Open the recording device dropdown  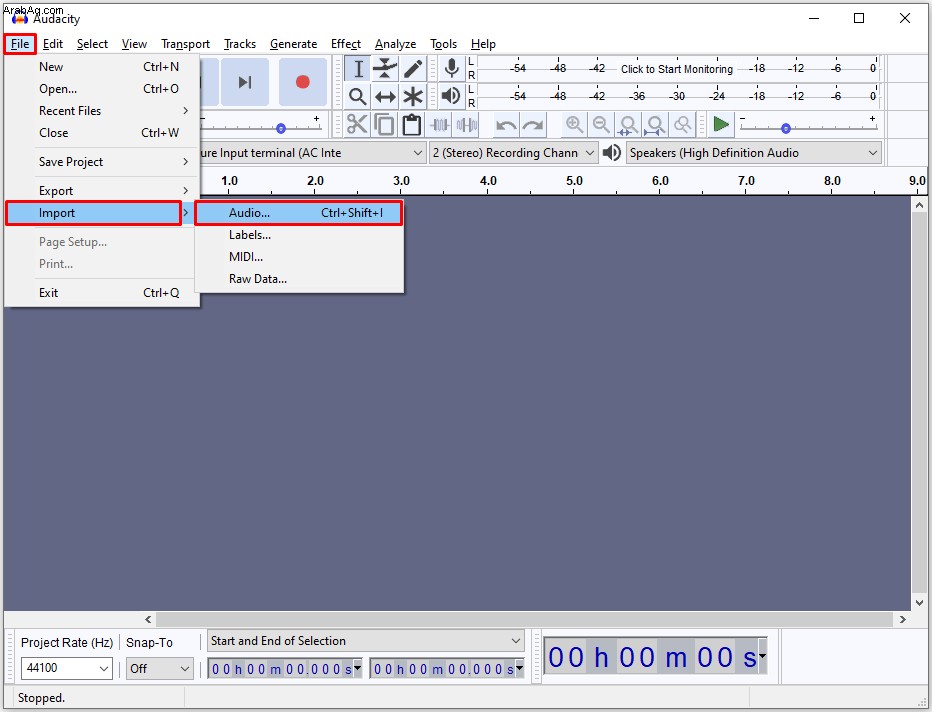418,153
